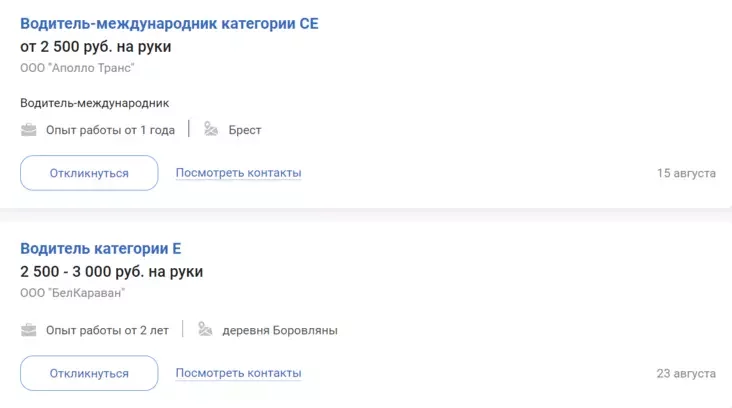Open the Водитель категории Е vacancy title
Image resolution: width=732 pixels, height=408 pixels.
click(x=100, y=248)
